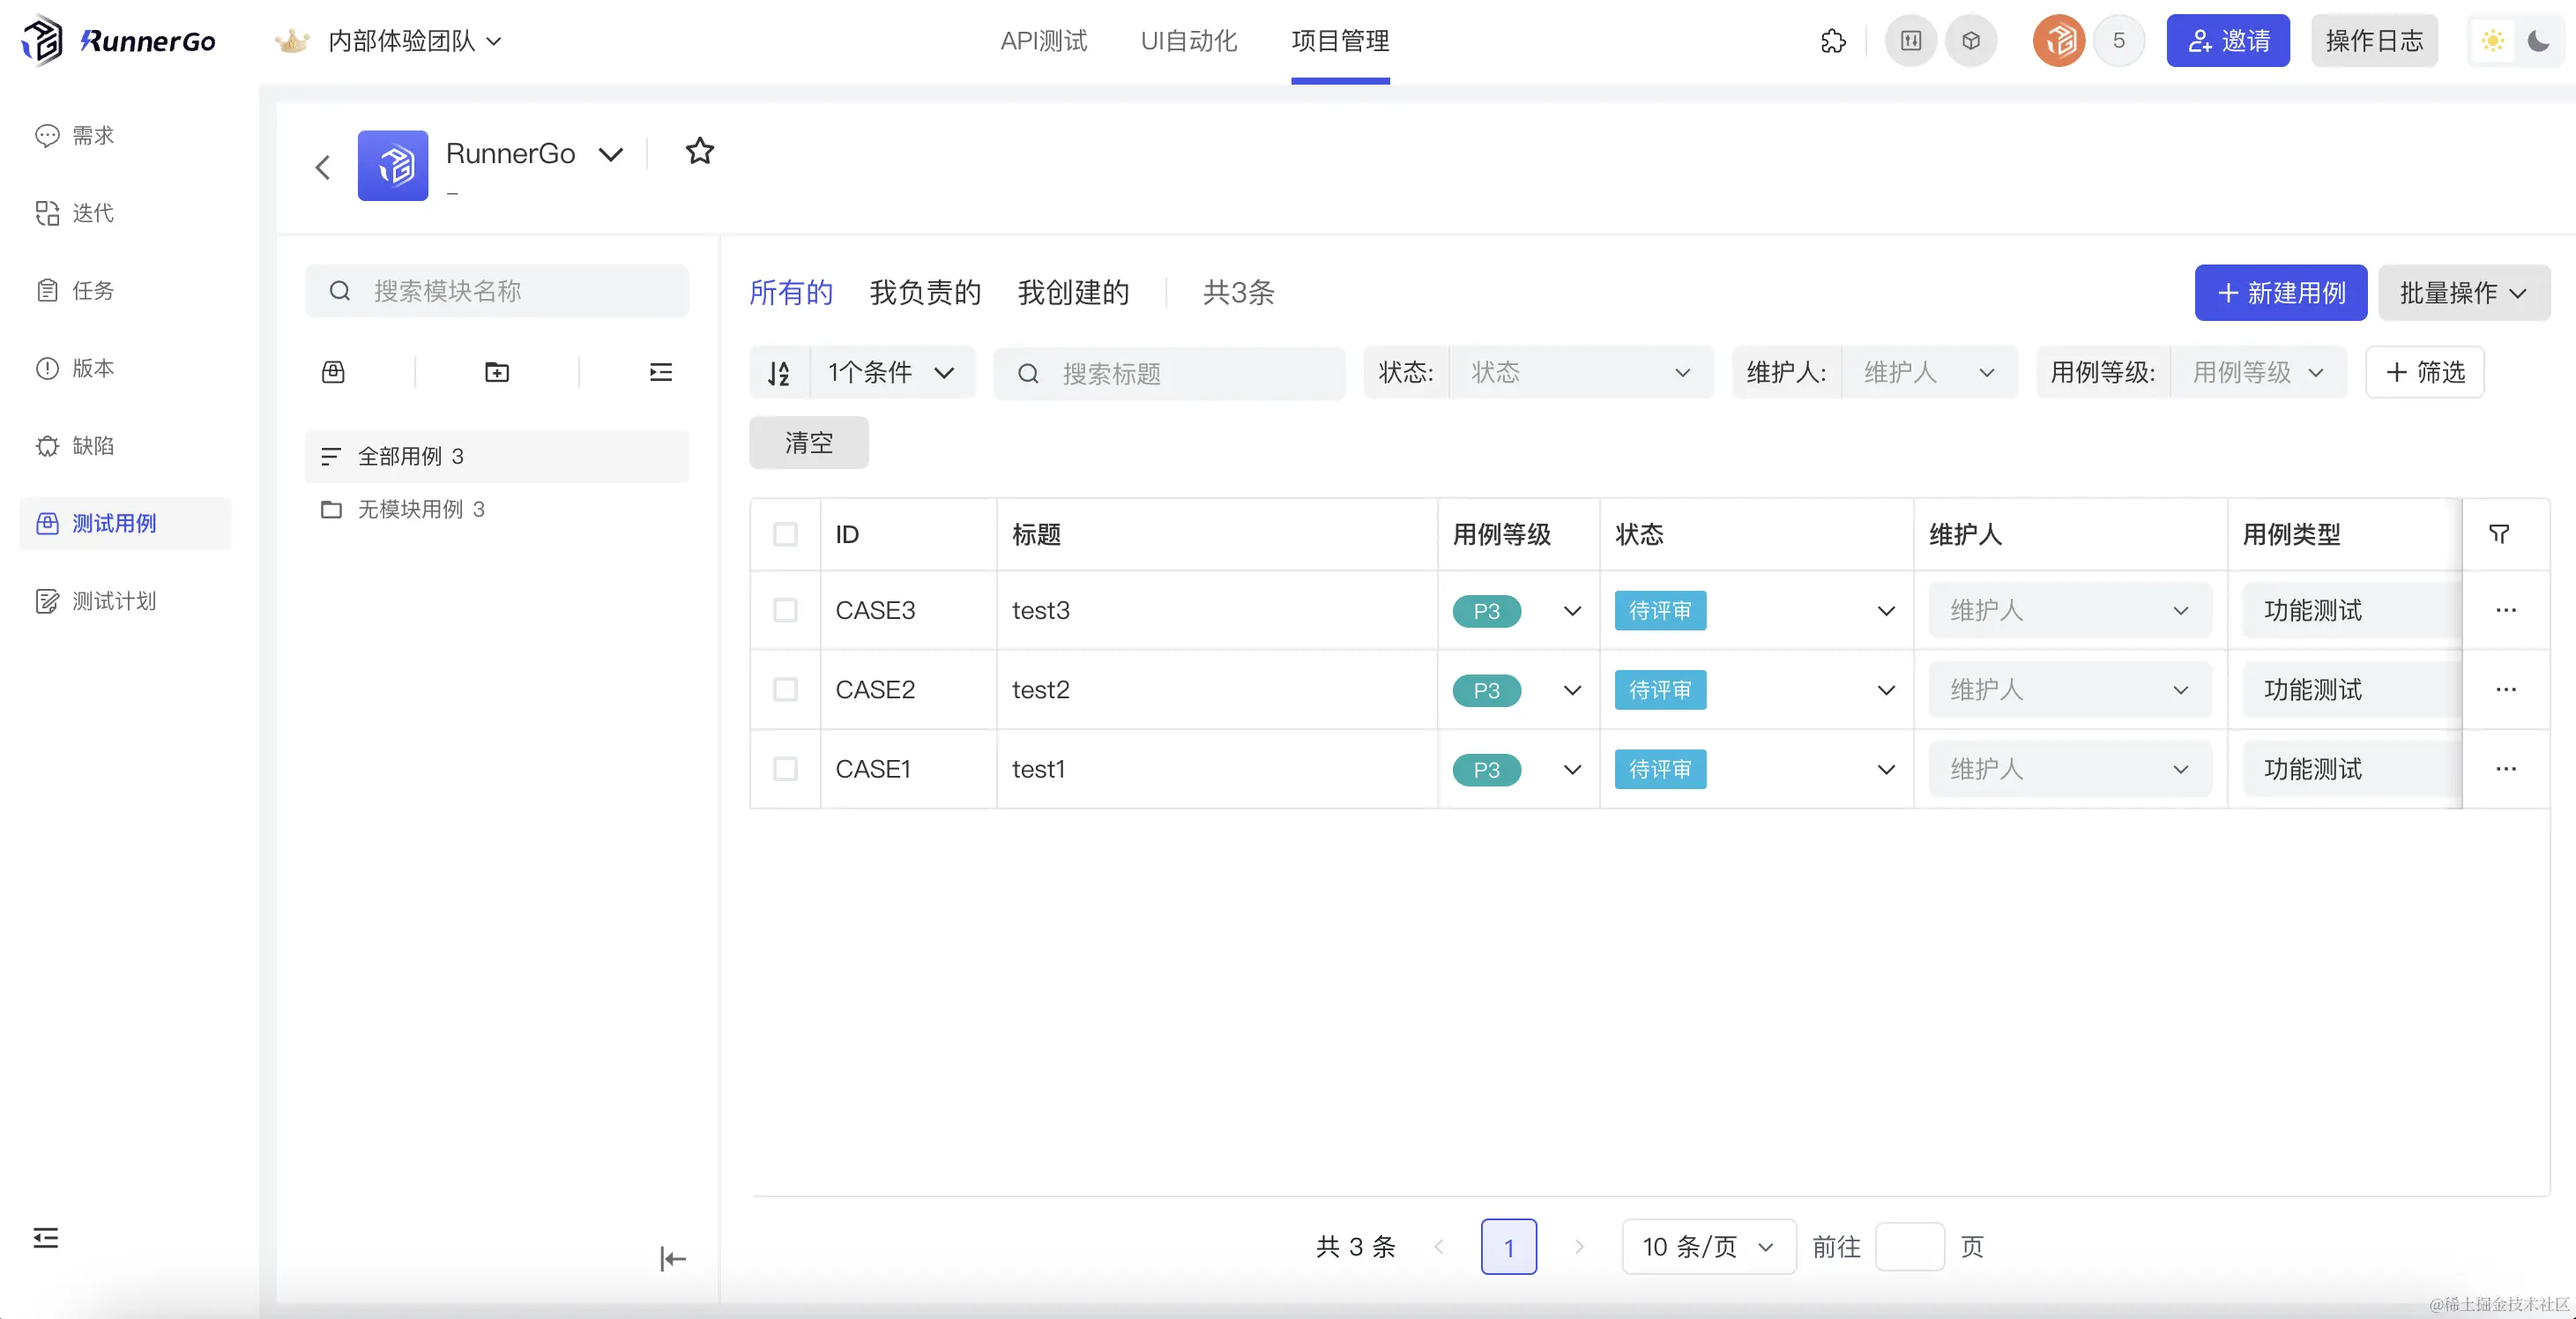This screenshot has width=2576, height=1319.
Task: Switch to the API测试 tab
Action: coord(1043,41)
